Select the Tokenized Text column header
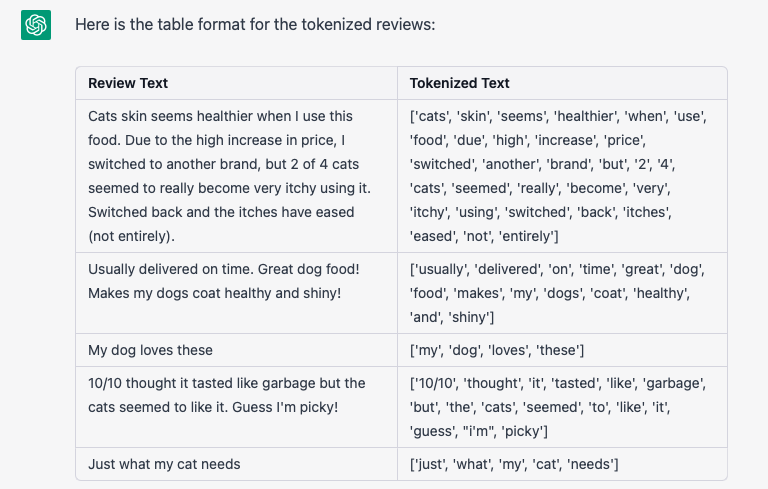Screen dimensions: 768x489 pyautogui.click(x=562, y=83)
